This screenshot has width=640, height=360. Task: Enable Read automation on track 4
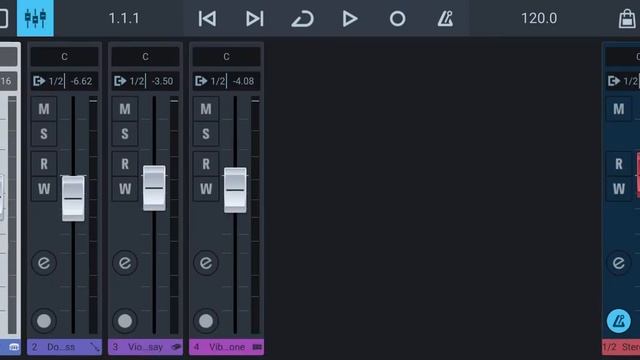tap(206, 164)
